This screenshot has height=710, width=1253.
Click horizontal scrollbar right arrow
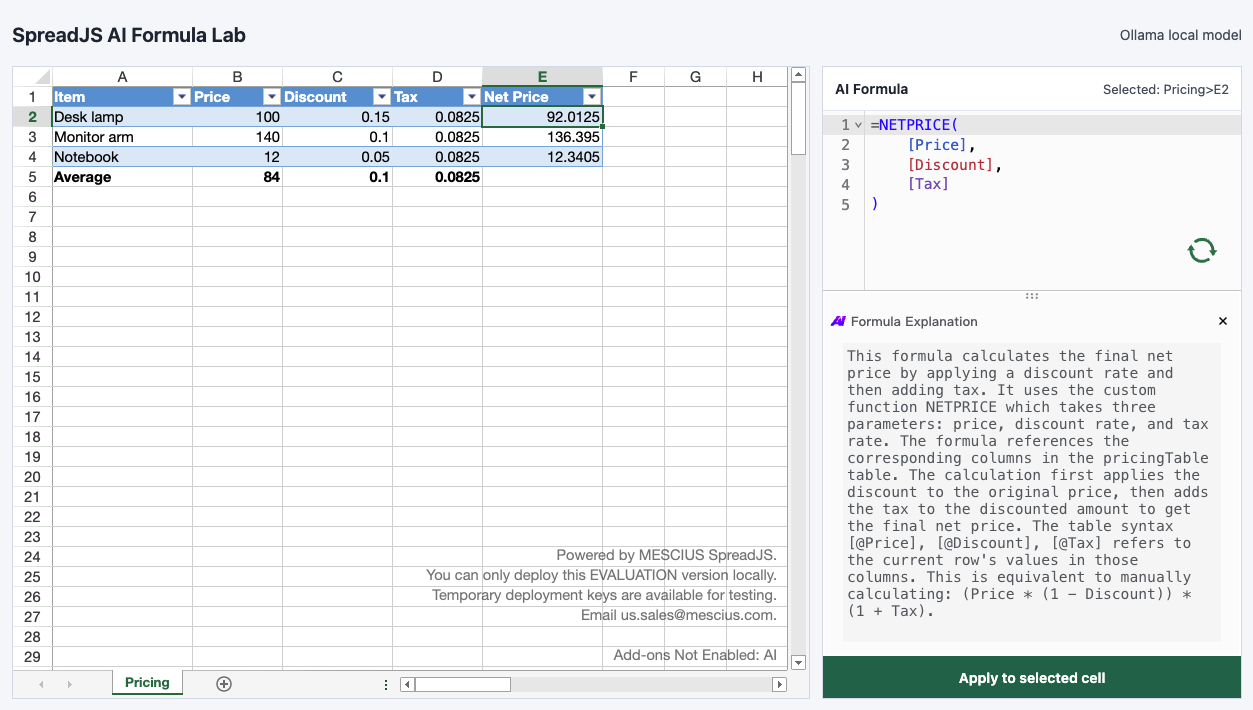click(780, 684)
